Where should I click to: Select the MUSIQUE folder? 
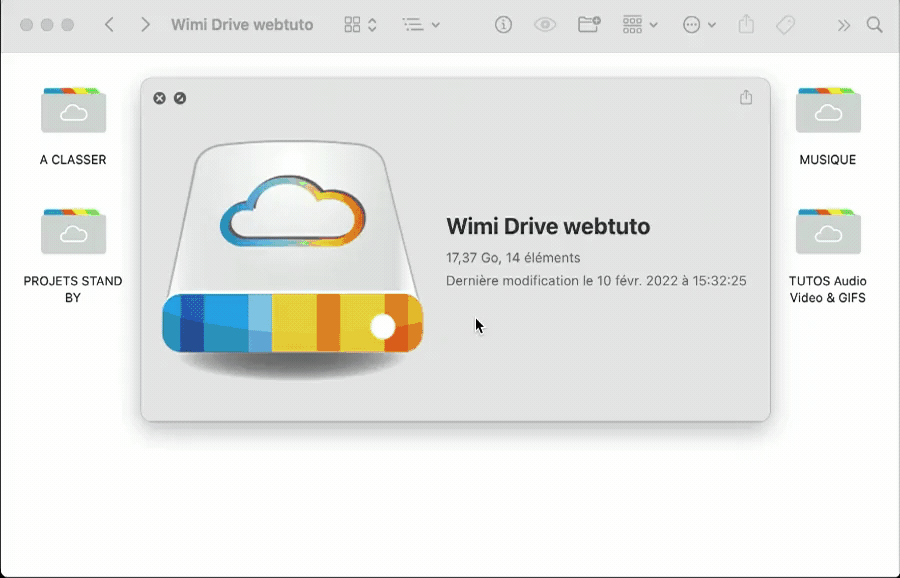[829, 112]
